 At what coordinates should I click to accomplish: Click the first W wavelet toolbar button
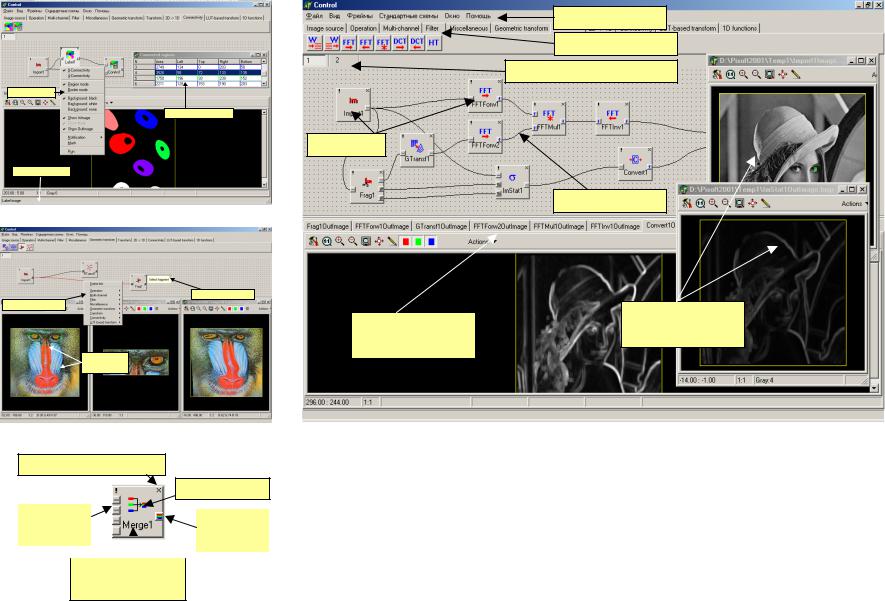click(314, 43)
